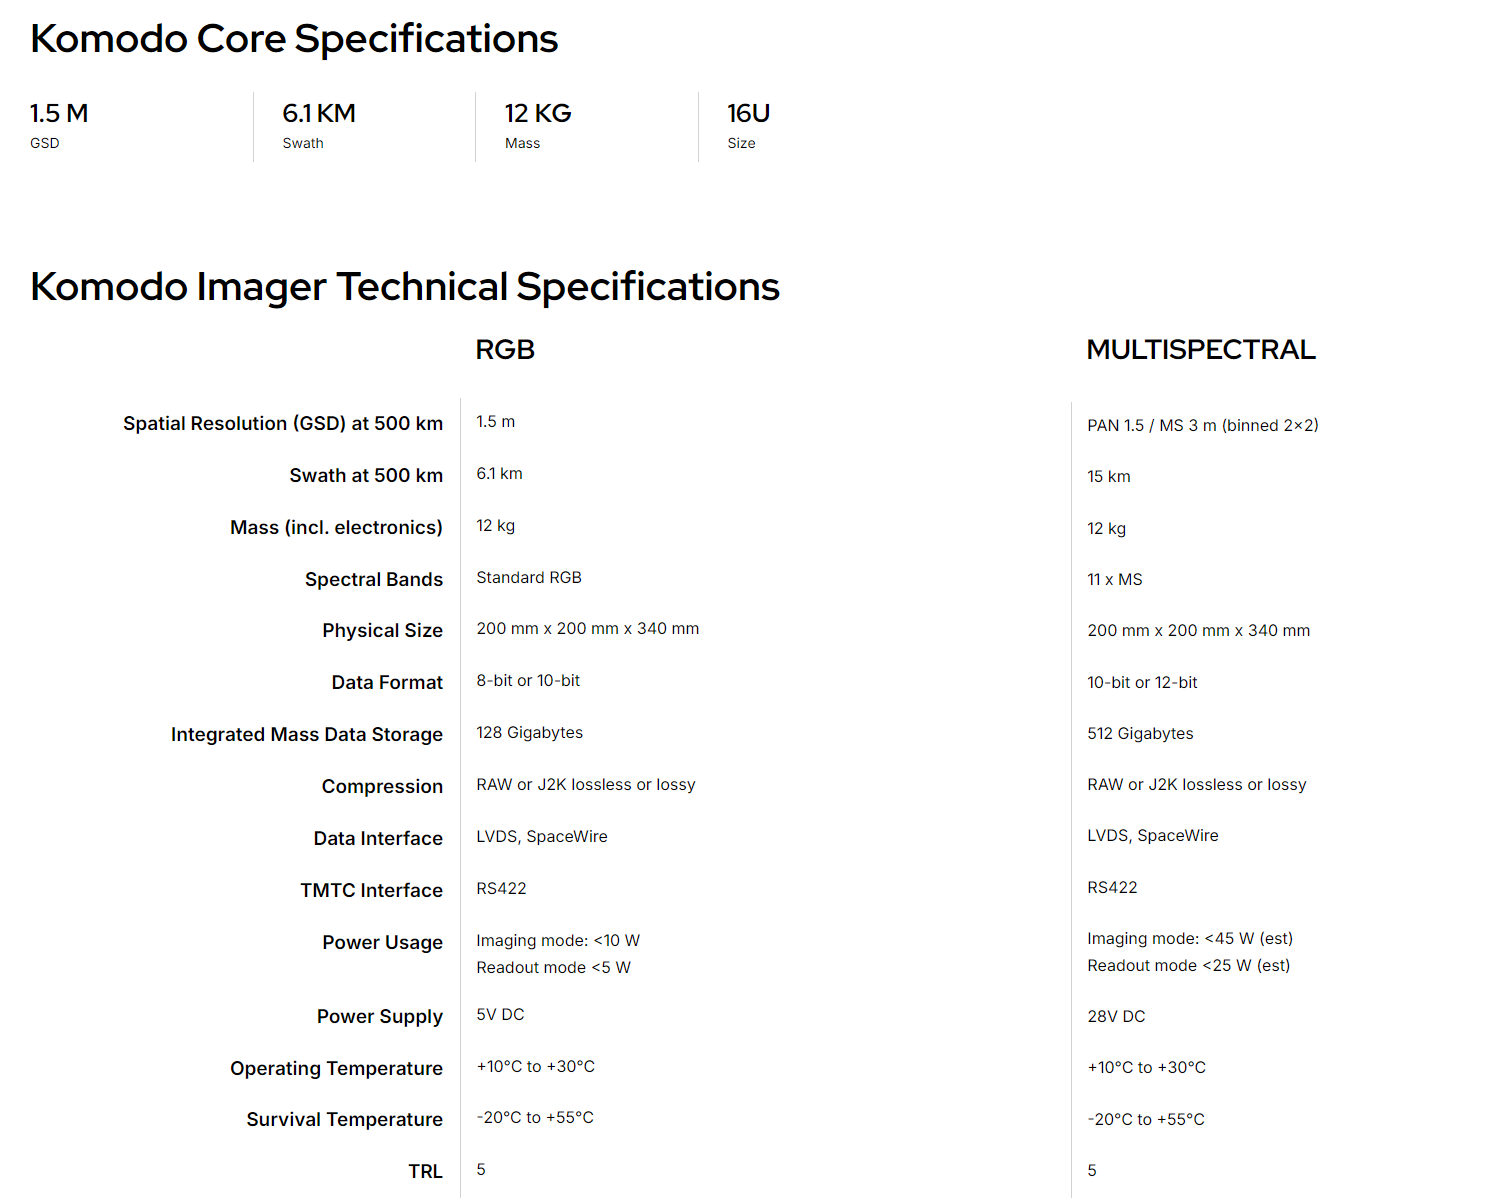Image resolution: width=1498 pixels, height=1200 pixels.
Task: Click the 6.1 KM Swath stat
Action: 319,125
